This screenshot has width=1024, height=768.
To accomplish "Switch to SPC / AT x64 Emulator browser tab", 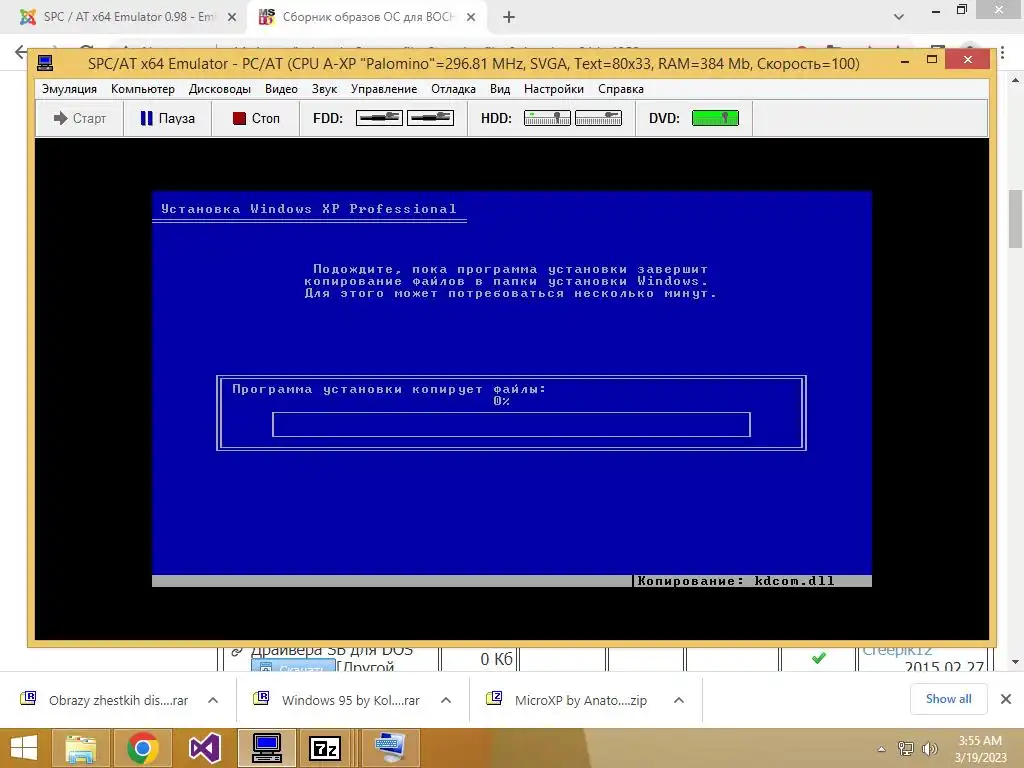I will click(x=124, y=17).
